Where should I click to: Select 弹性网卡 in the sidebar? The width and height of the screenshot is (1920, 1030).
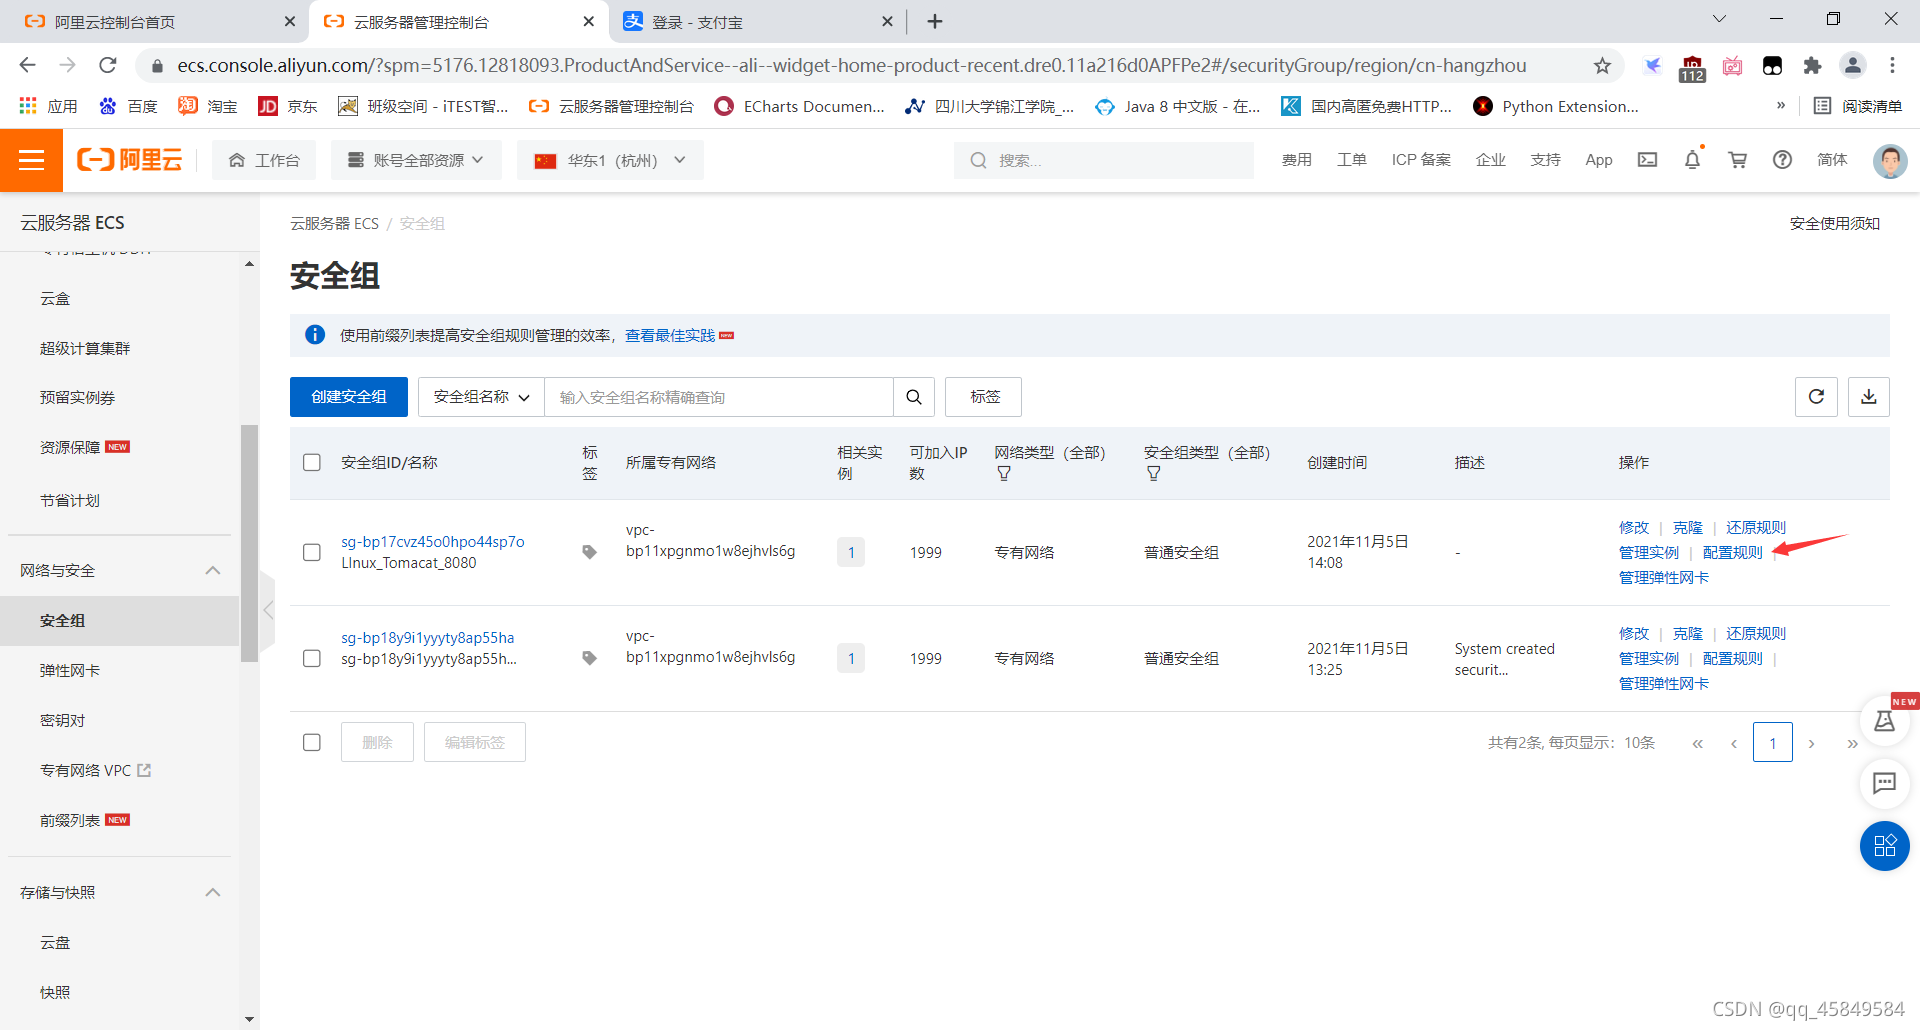(70, 670)
